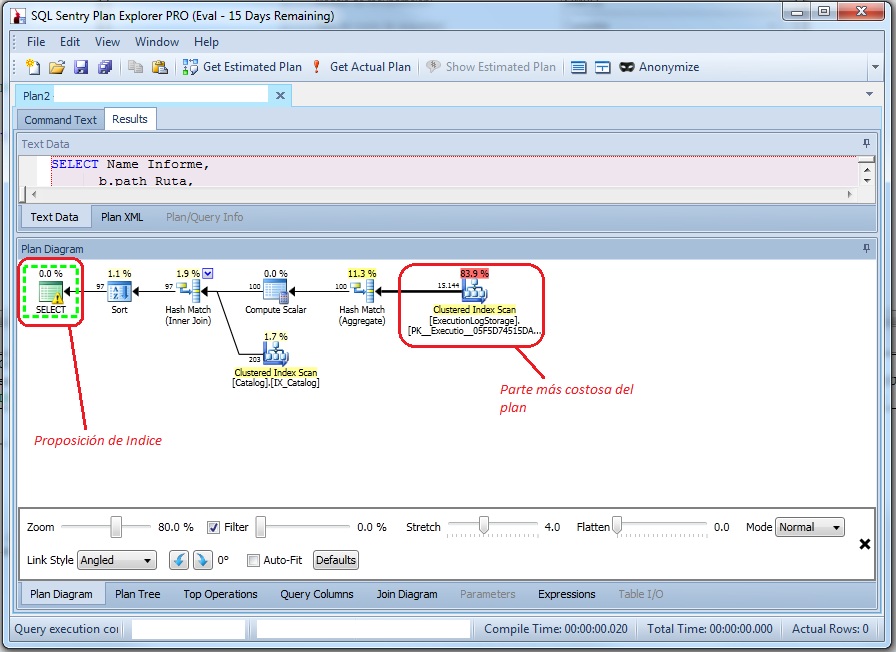Select the SELECT node icon in plan
The width and height of the screenshot is (896, 652).
click(50, 292)
